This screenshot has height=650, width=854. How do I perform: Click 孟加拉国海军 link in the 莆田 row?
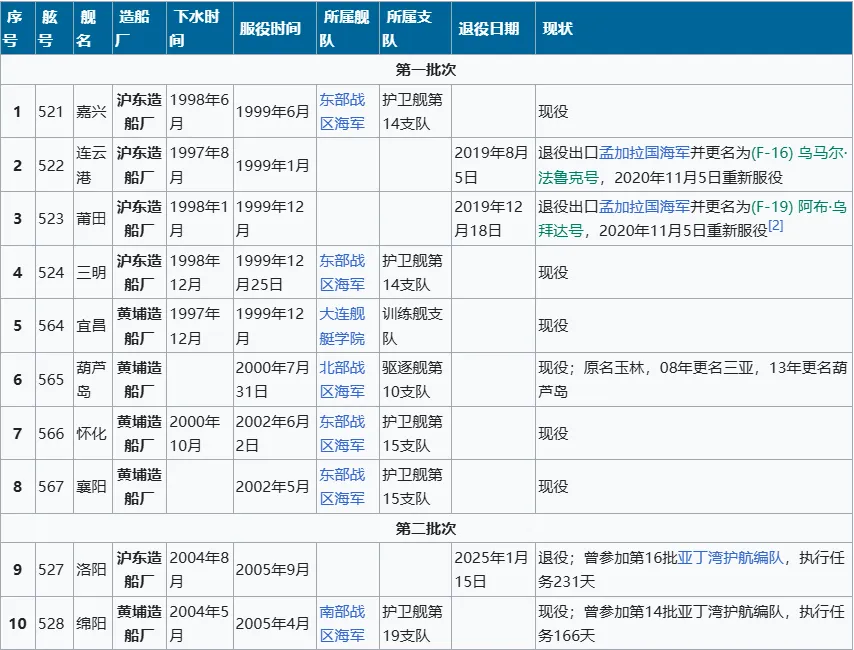645,207
